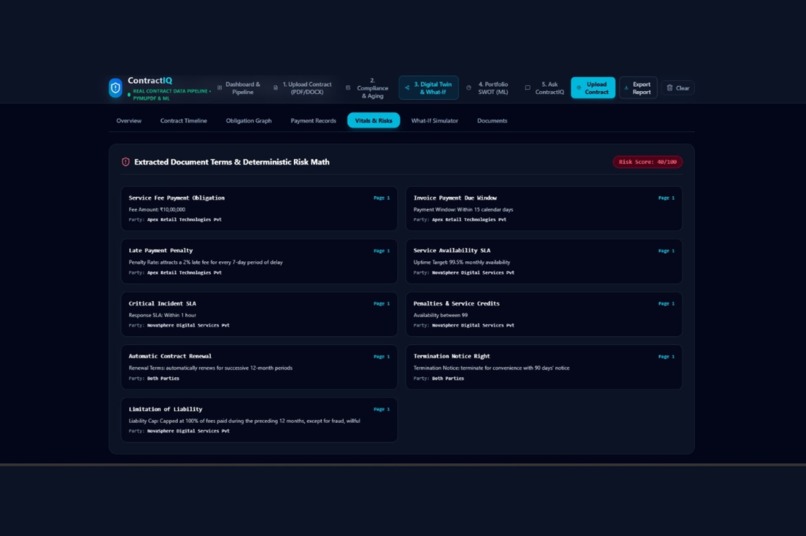Open Page 1 link on Invoice Payment Due Window card
806x536 pixels.
[666, 198]
